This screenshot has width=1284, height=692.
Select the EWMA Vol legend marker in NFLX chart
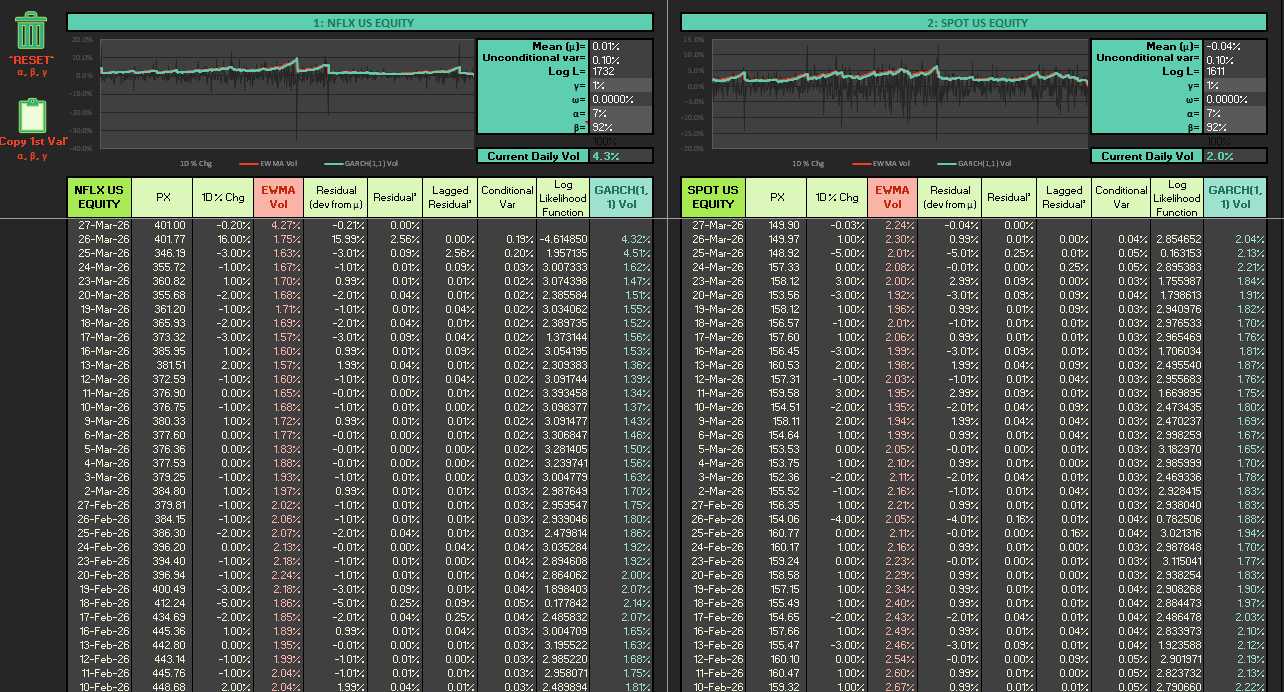pos(247,163)
